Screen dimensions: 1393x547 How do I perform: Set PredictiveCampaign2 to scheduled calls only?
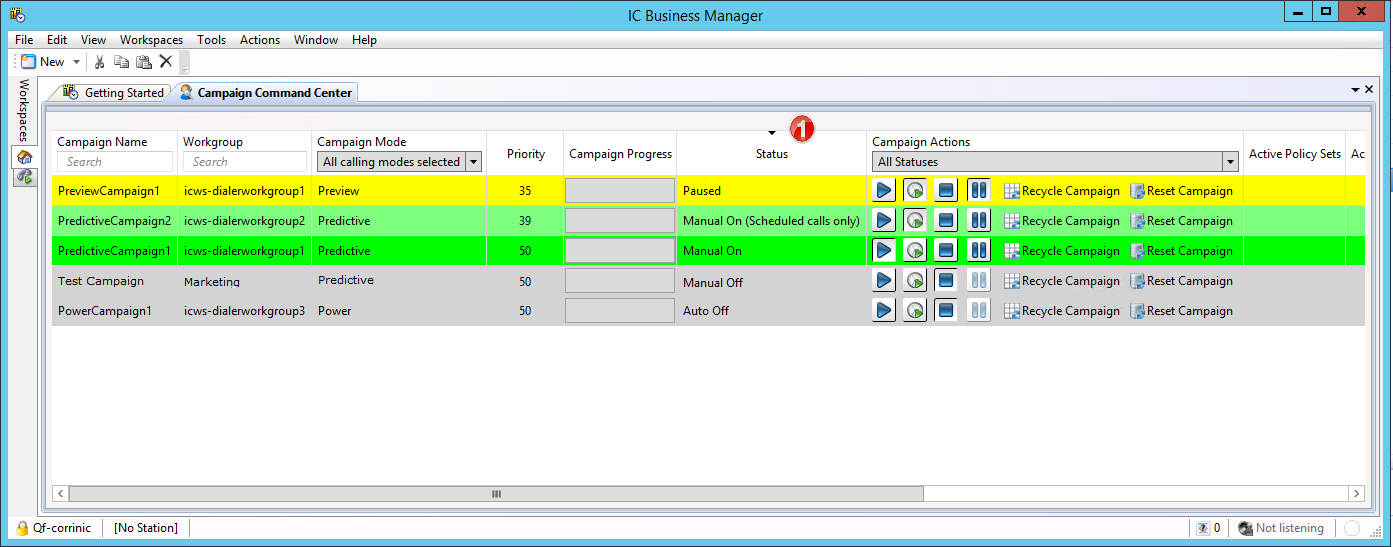(915, 221)
